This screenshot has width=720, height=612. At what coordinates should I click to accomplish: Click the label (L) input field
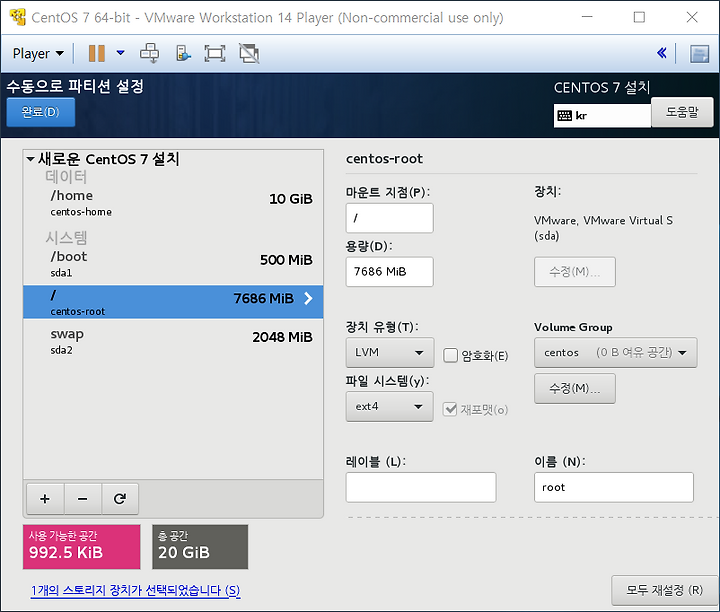tap(421, 487)
